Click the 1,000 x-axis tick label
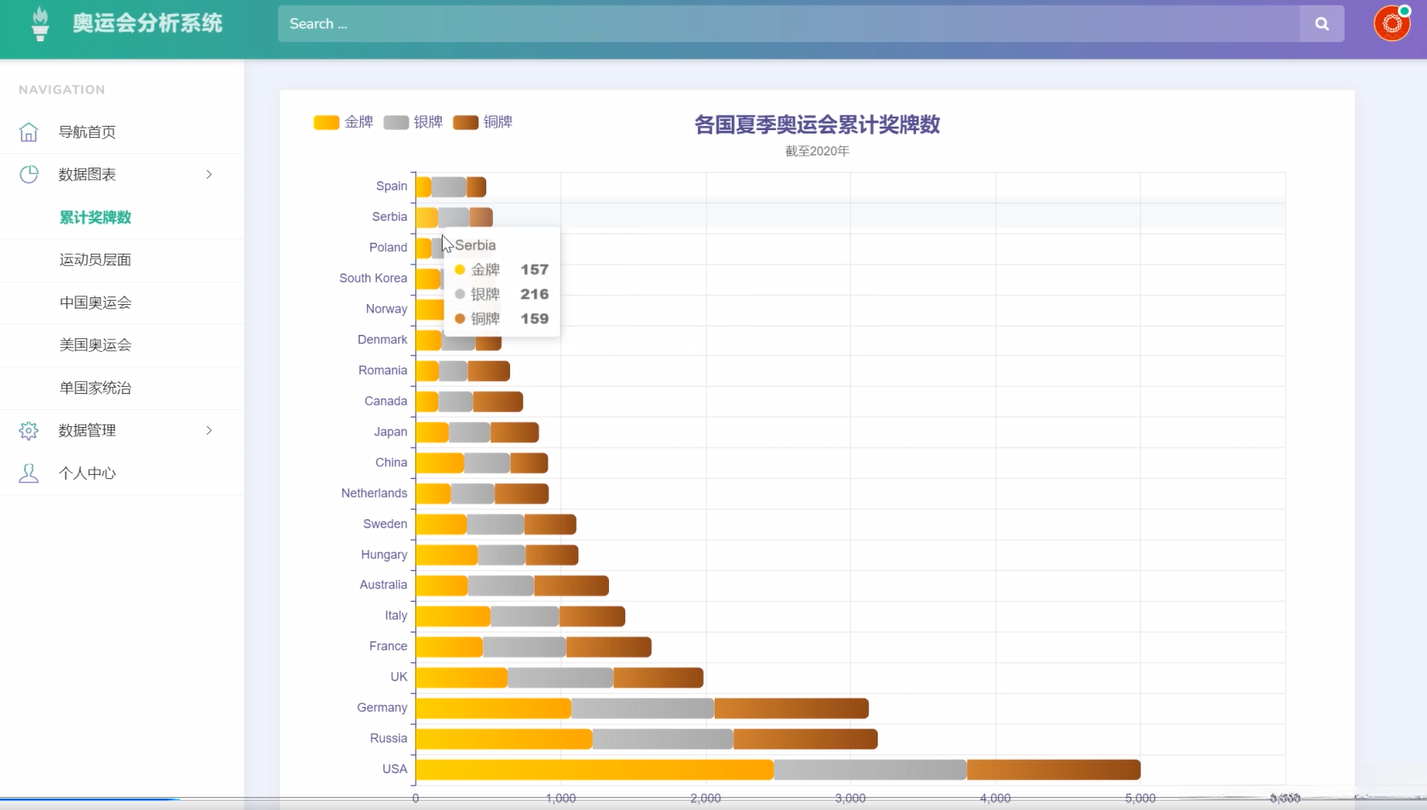This screenshot has height=810, width=1427. click(x=561, y=798)
